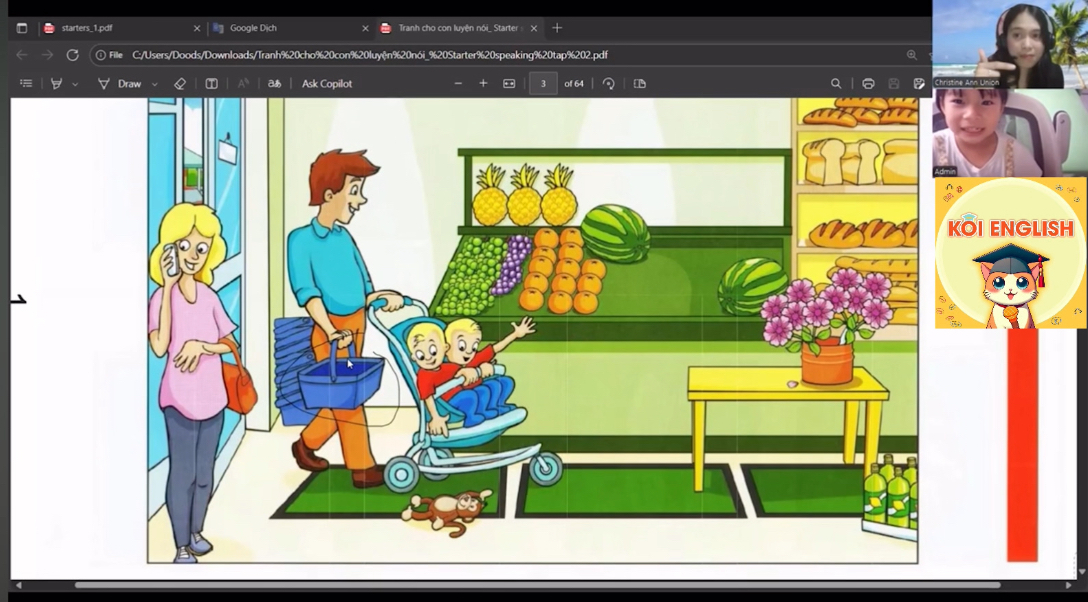Click the translate あ icon

pyautogui.click(x=275, y=83)
